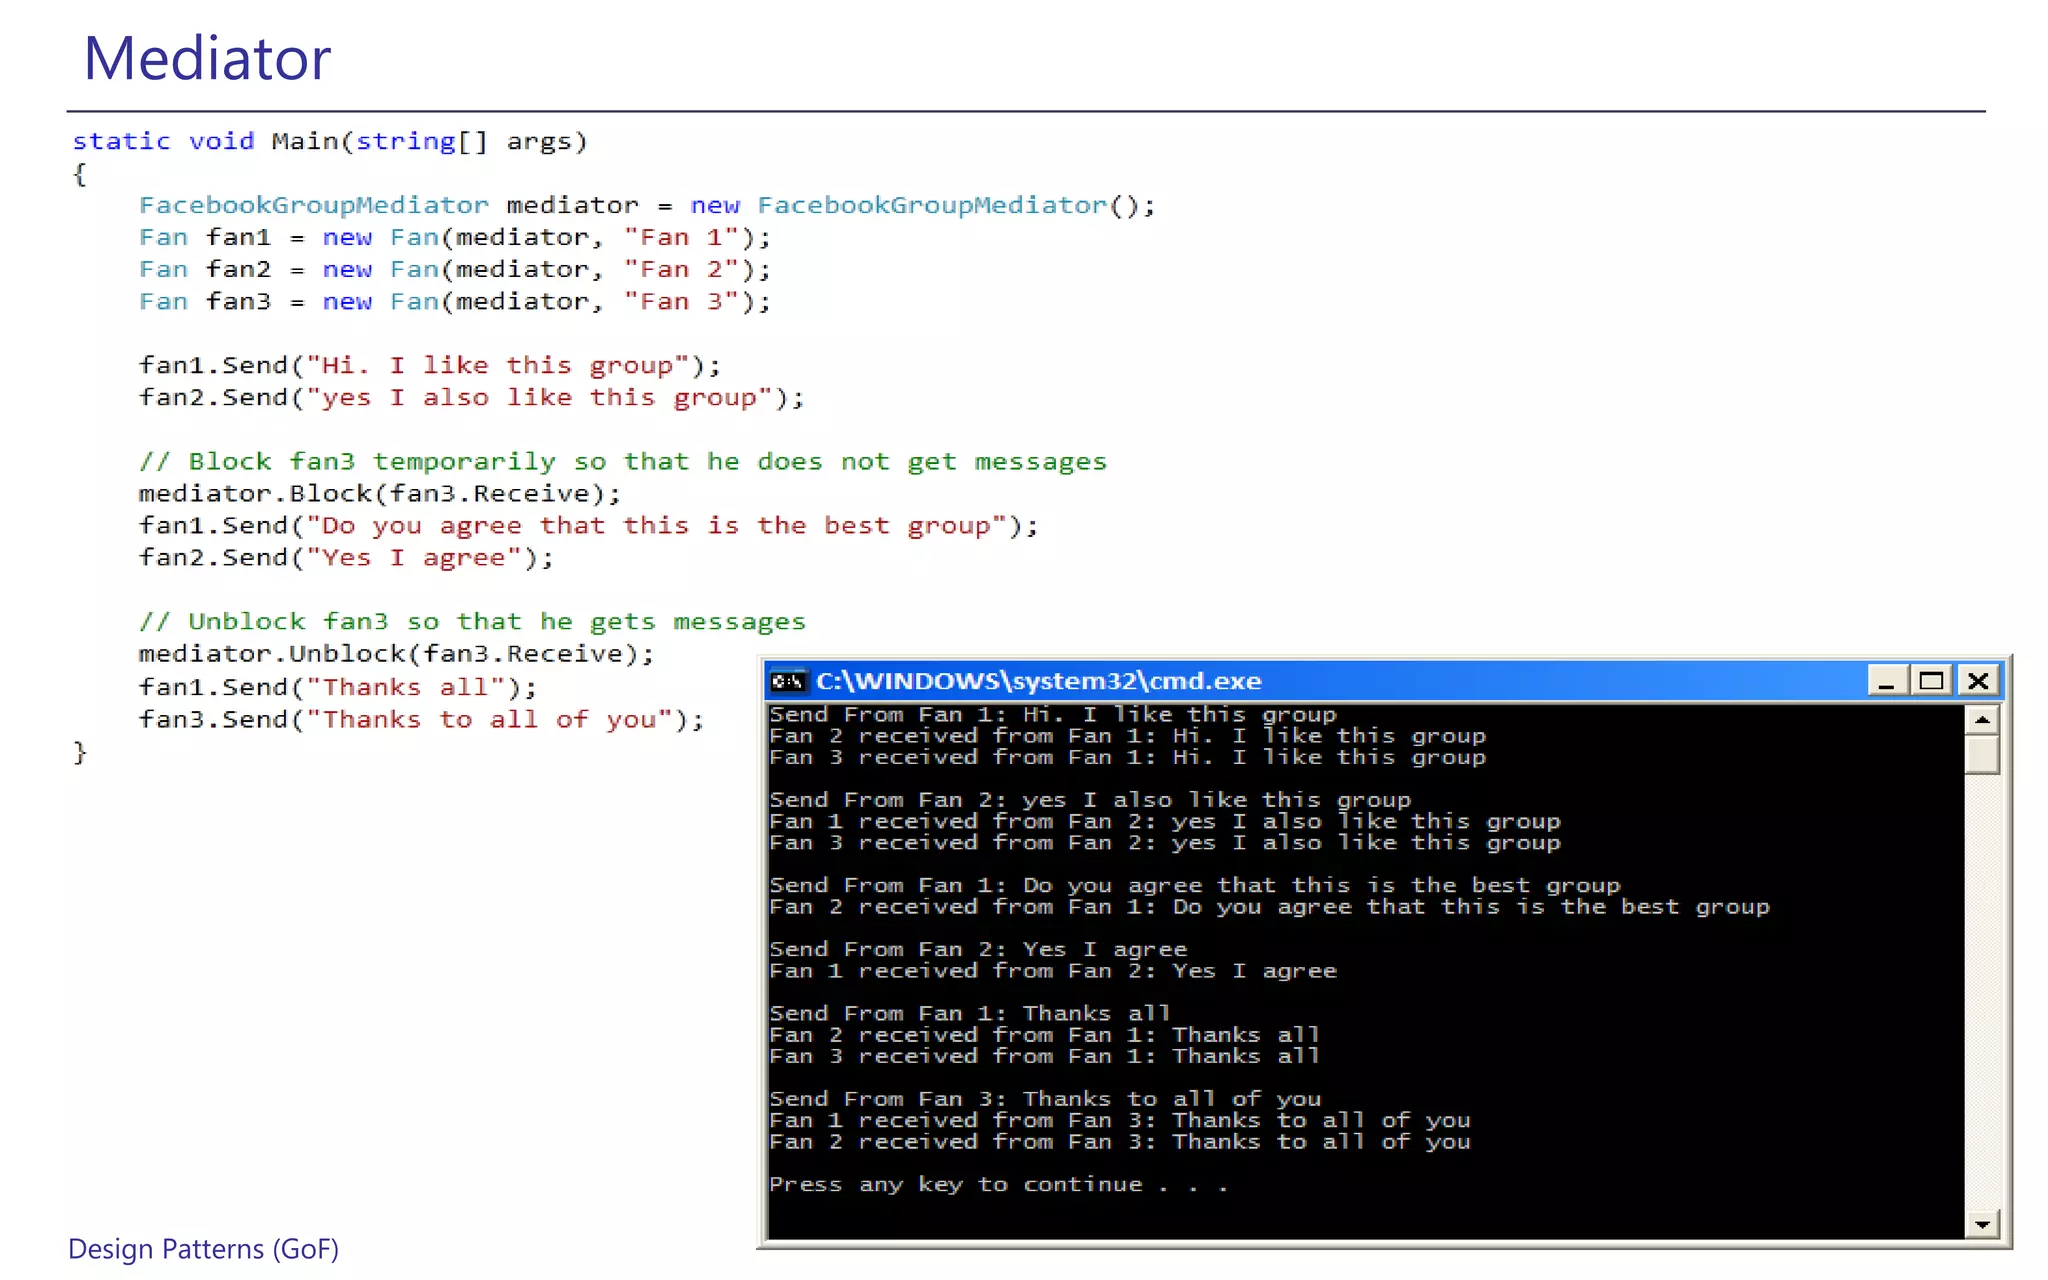2048x1280 pixels.
Task: Click the 'Unblock fan3 so that' comment line
Action: coord(471,622)
